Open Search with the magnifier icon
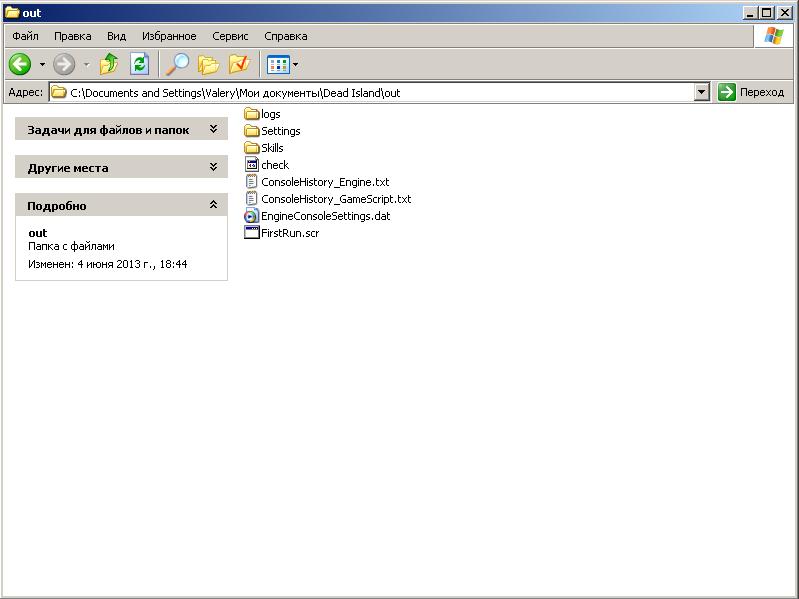The height and width of the screenshot is (599, 799). 177,64
